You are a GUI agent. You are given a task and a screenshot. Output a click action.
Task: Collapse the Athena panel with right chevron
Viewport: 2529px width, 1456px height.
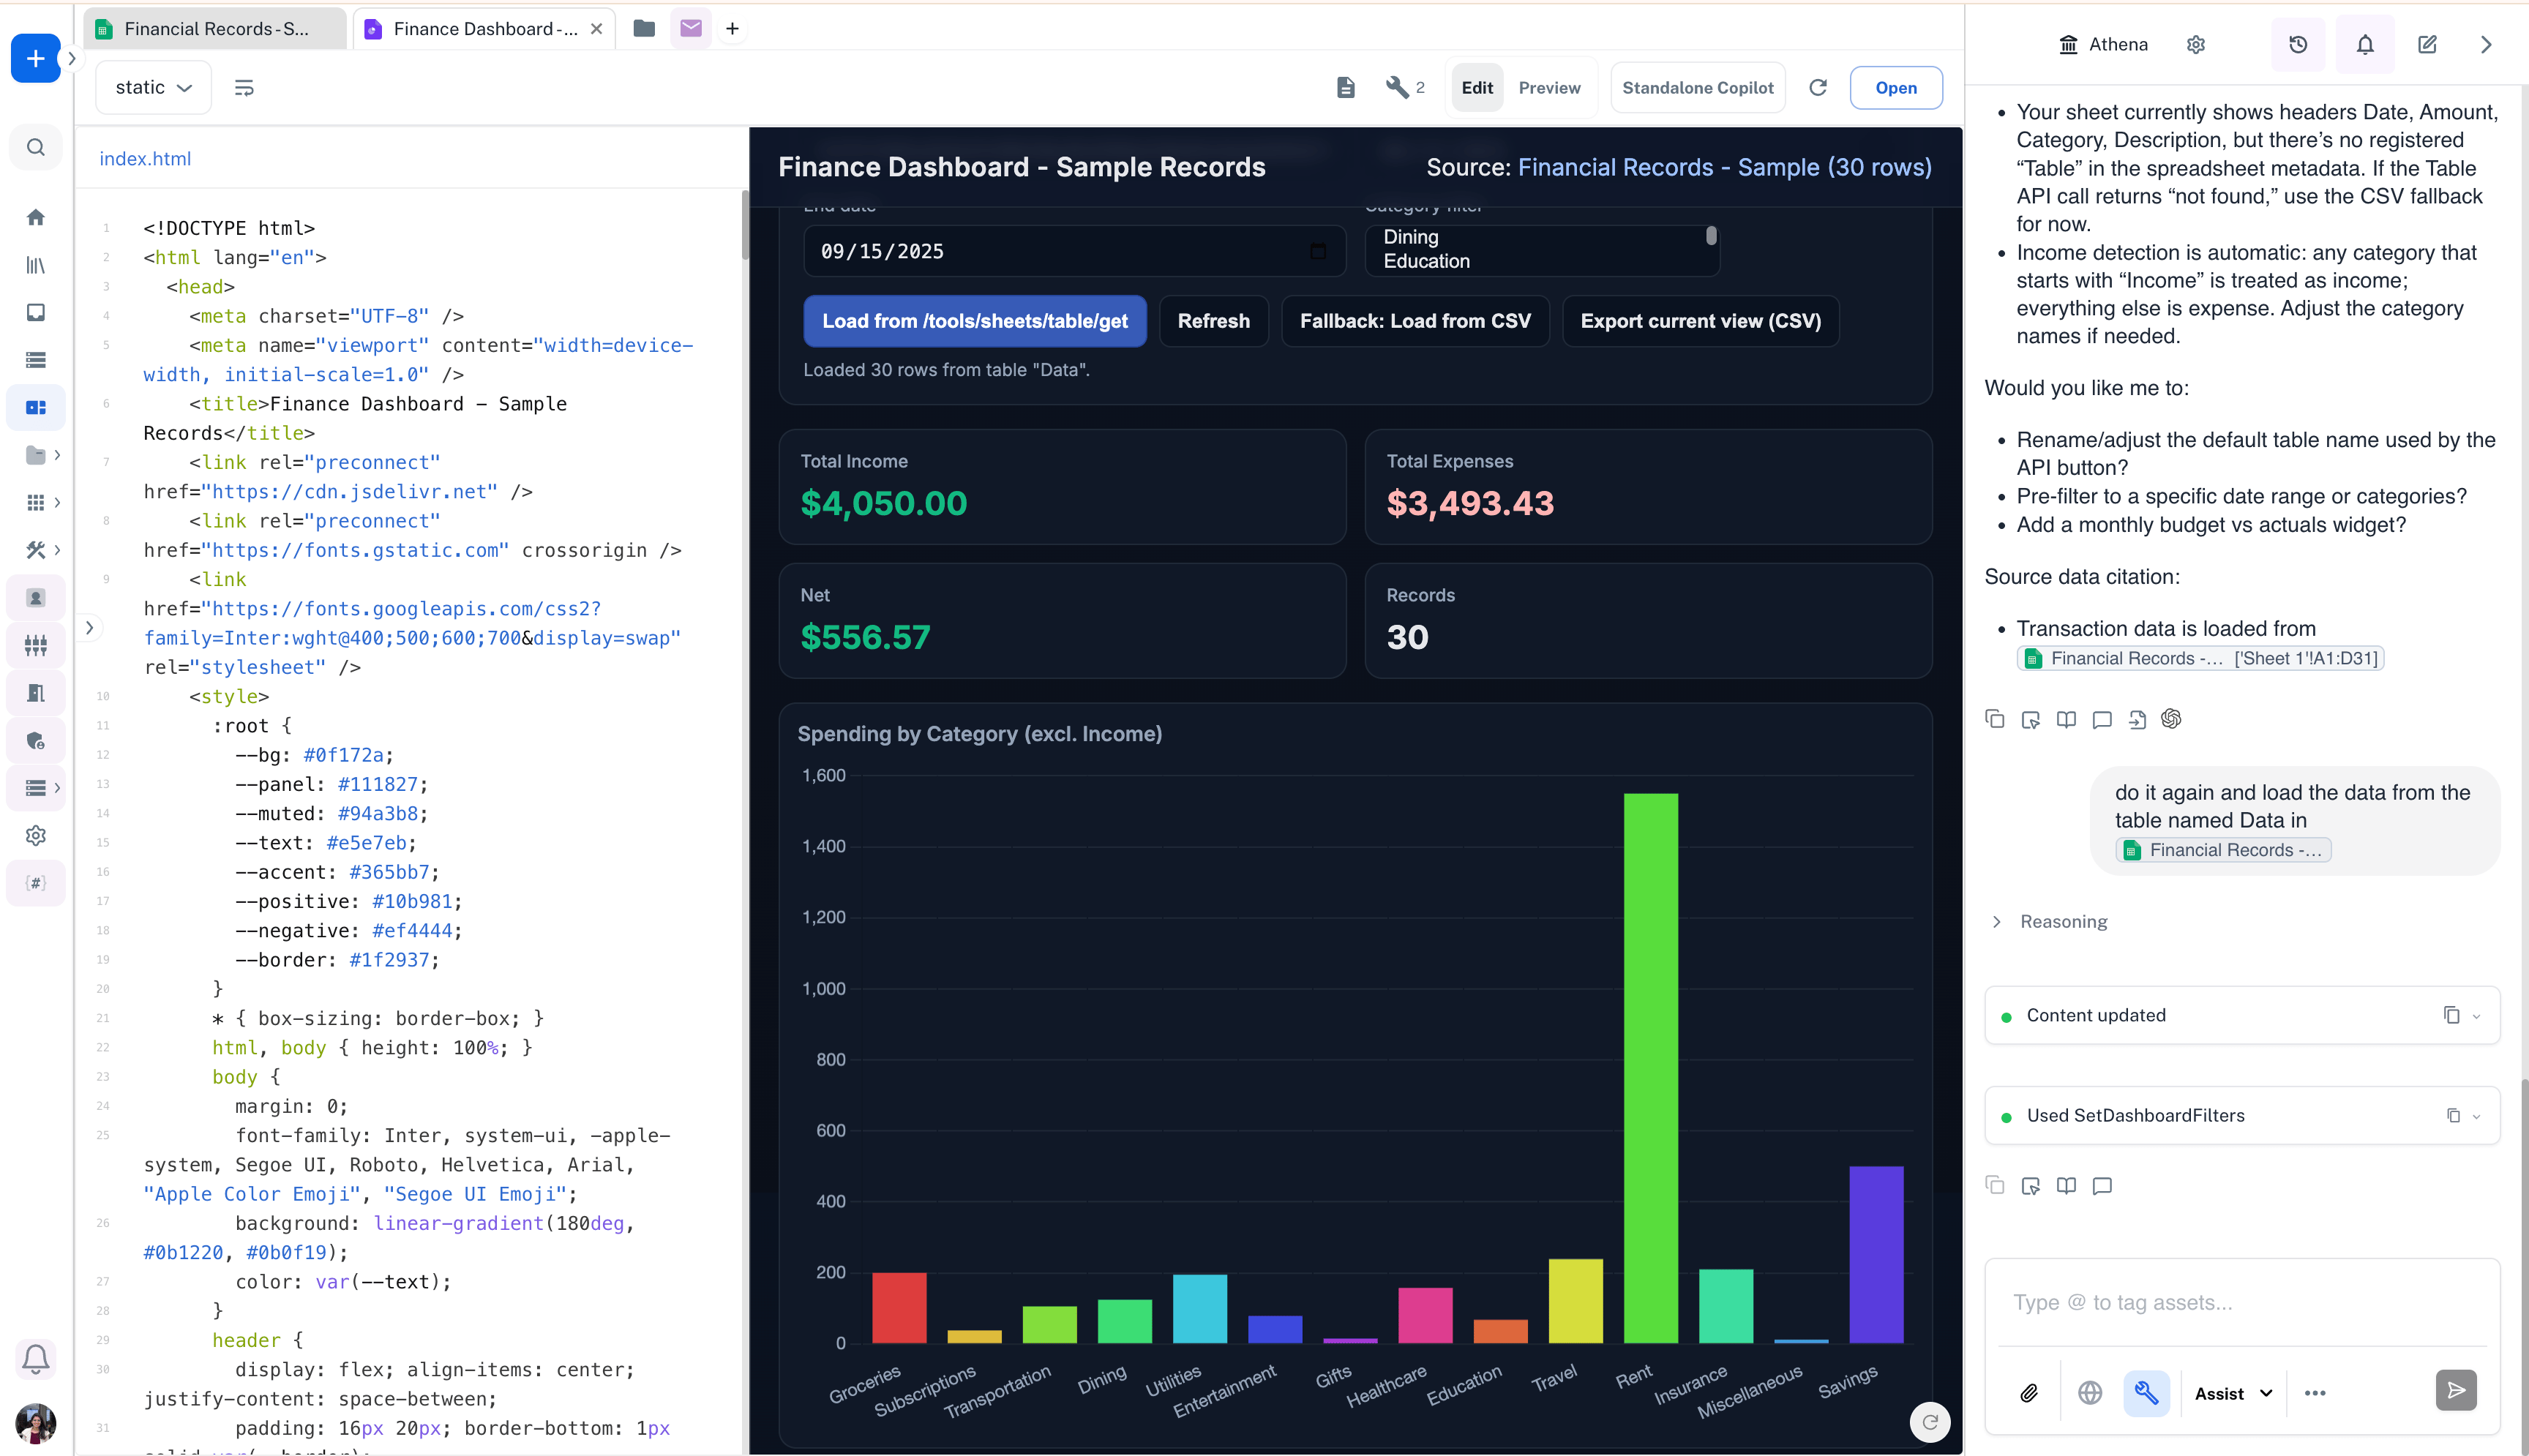[2487, 44]
